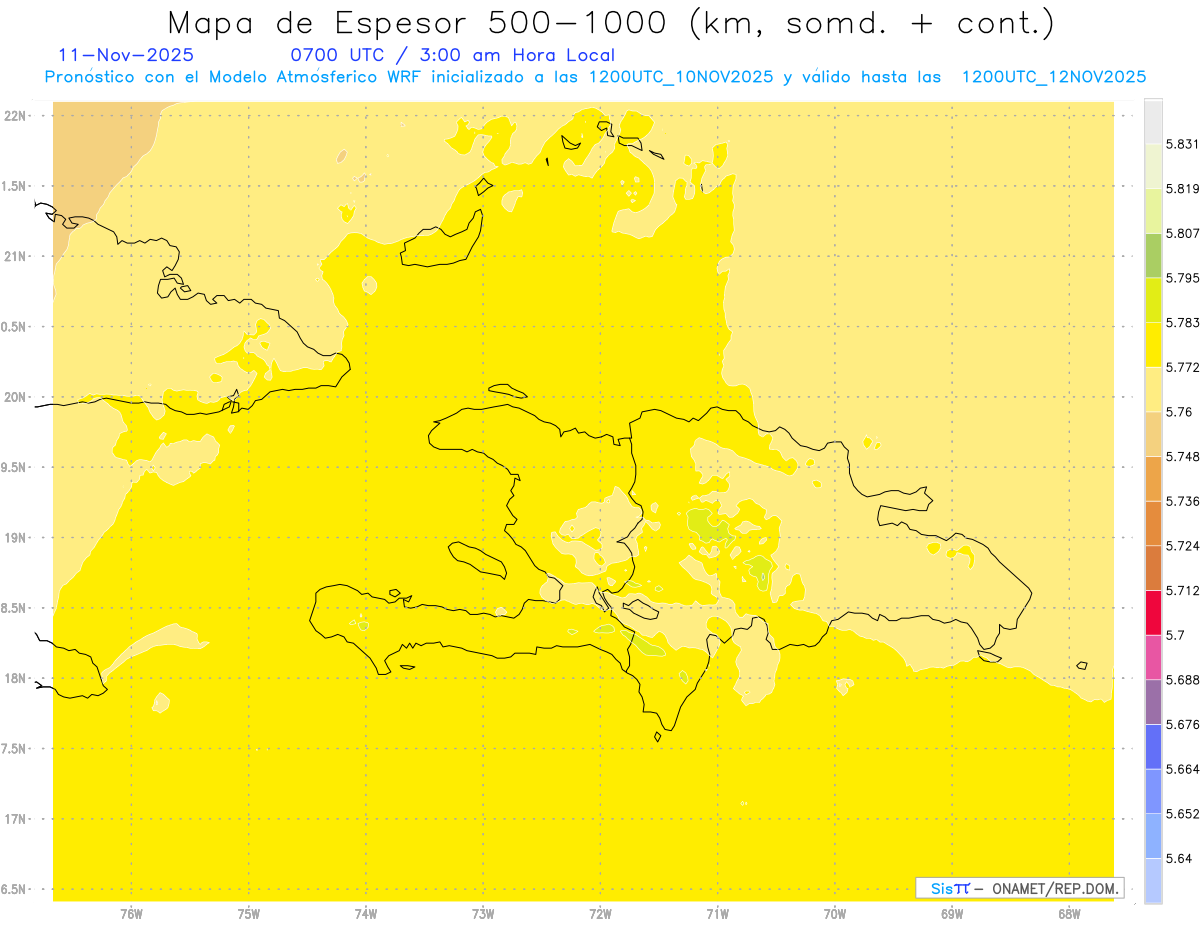Click the legend value "5.772"

[x=1183, y=367]
